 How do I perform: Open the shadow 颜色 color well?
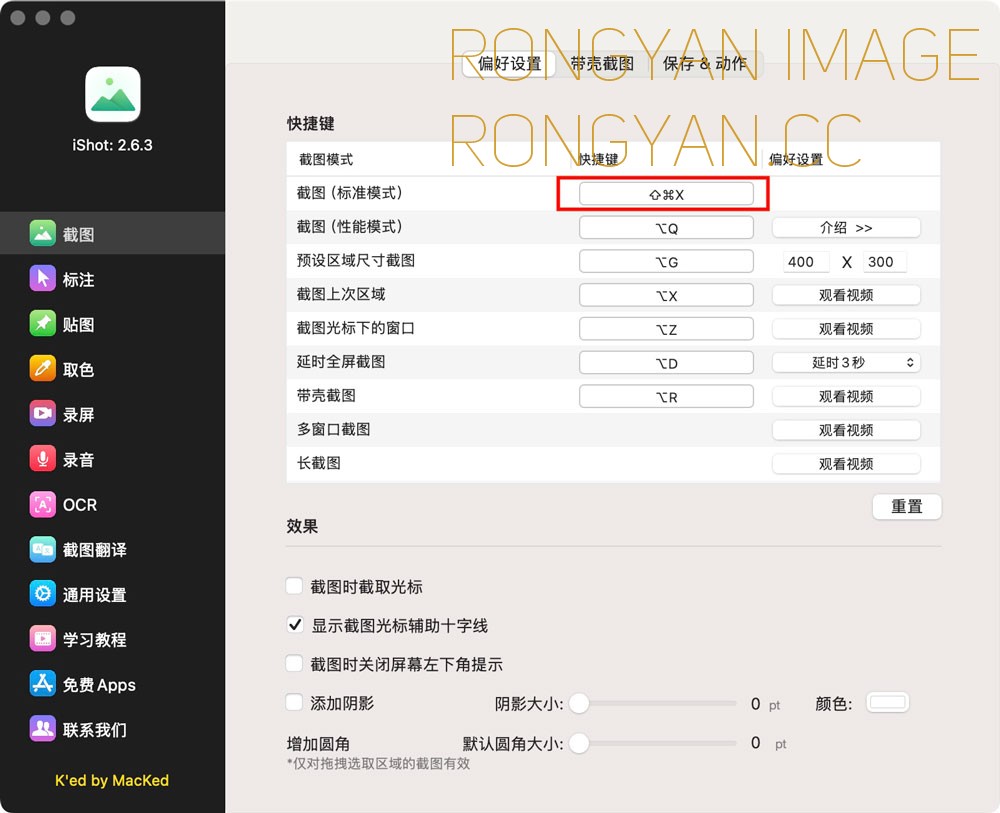[888, 703]
